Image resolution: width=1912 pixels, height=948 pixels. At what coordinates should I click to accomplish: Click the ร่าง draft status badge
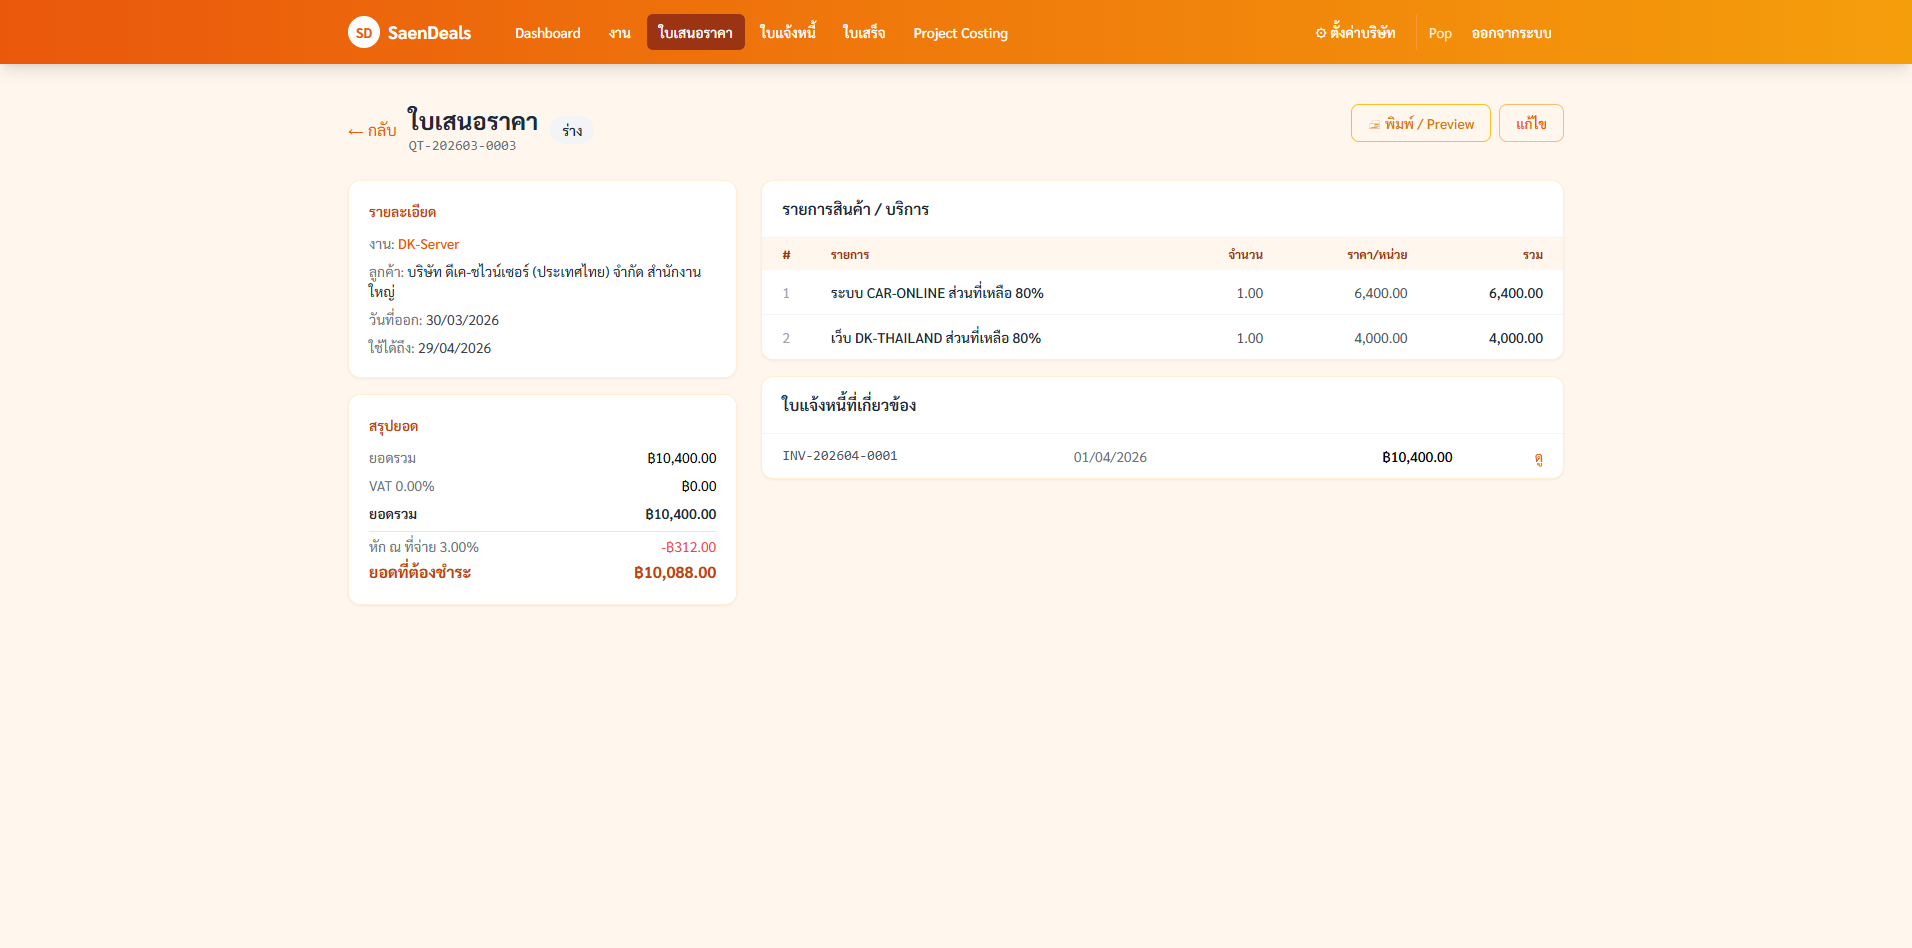pyautogui.click(x=572, y=130)
